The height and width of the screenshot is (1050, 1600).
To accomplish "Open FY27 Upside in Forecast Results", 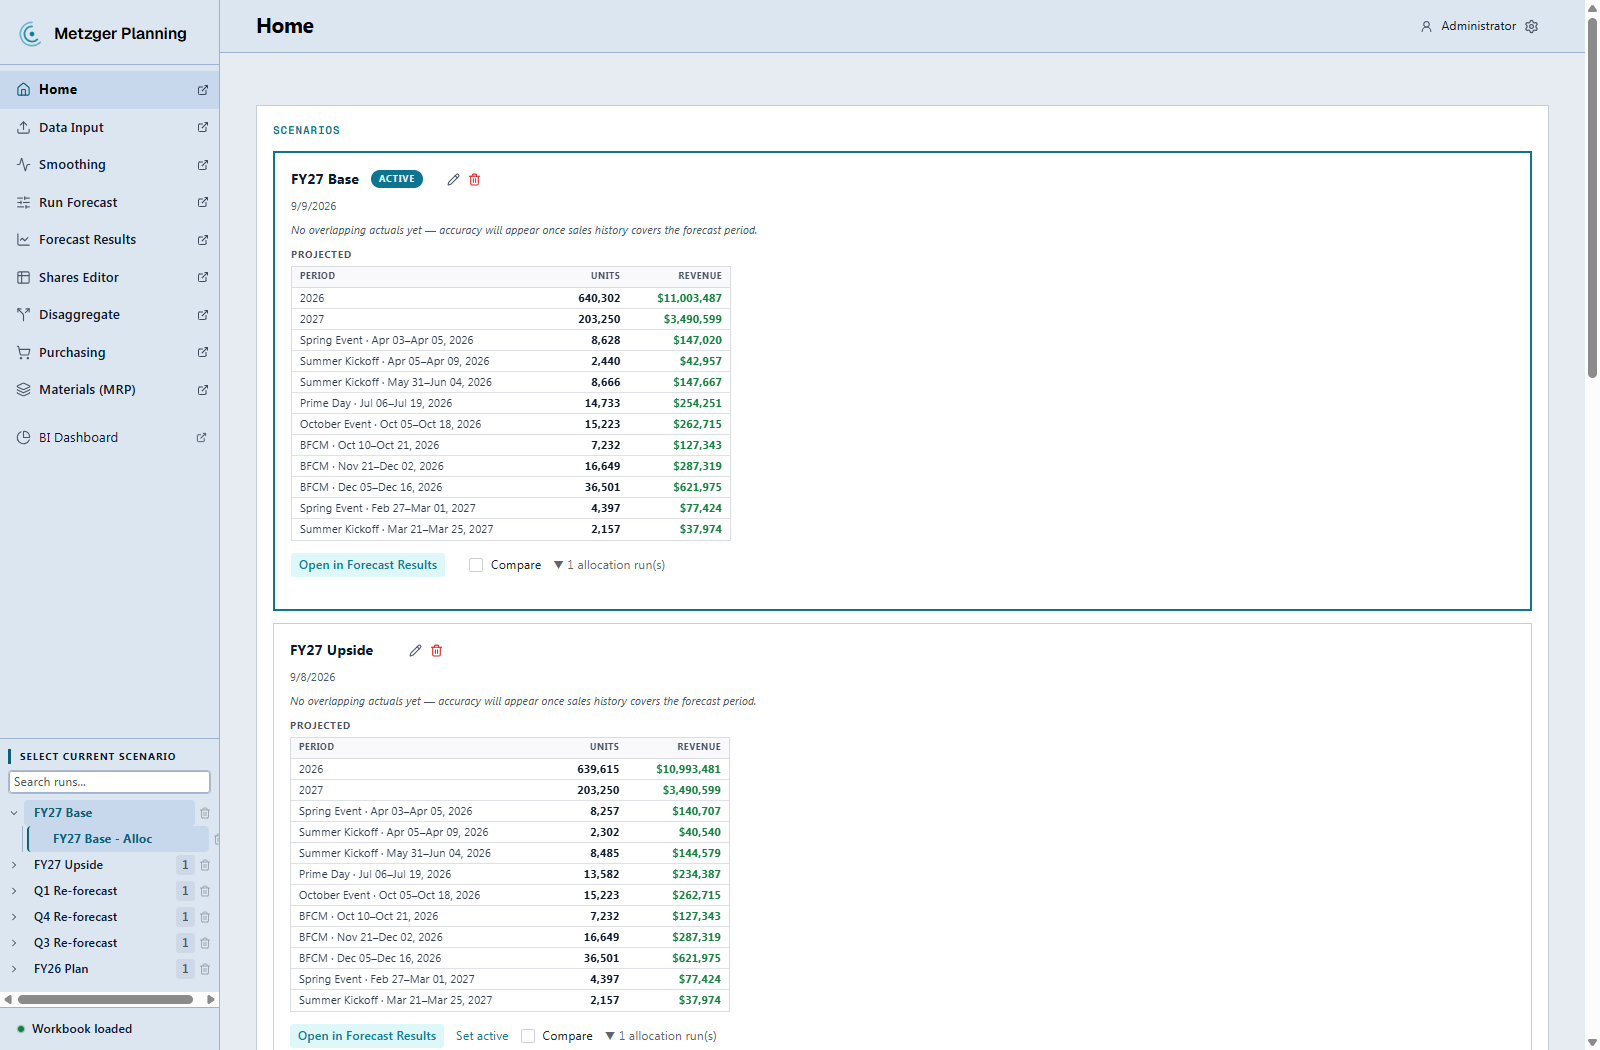I will pos(367,1036).
